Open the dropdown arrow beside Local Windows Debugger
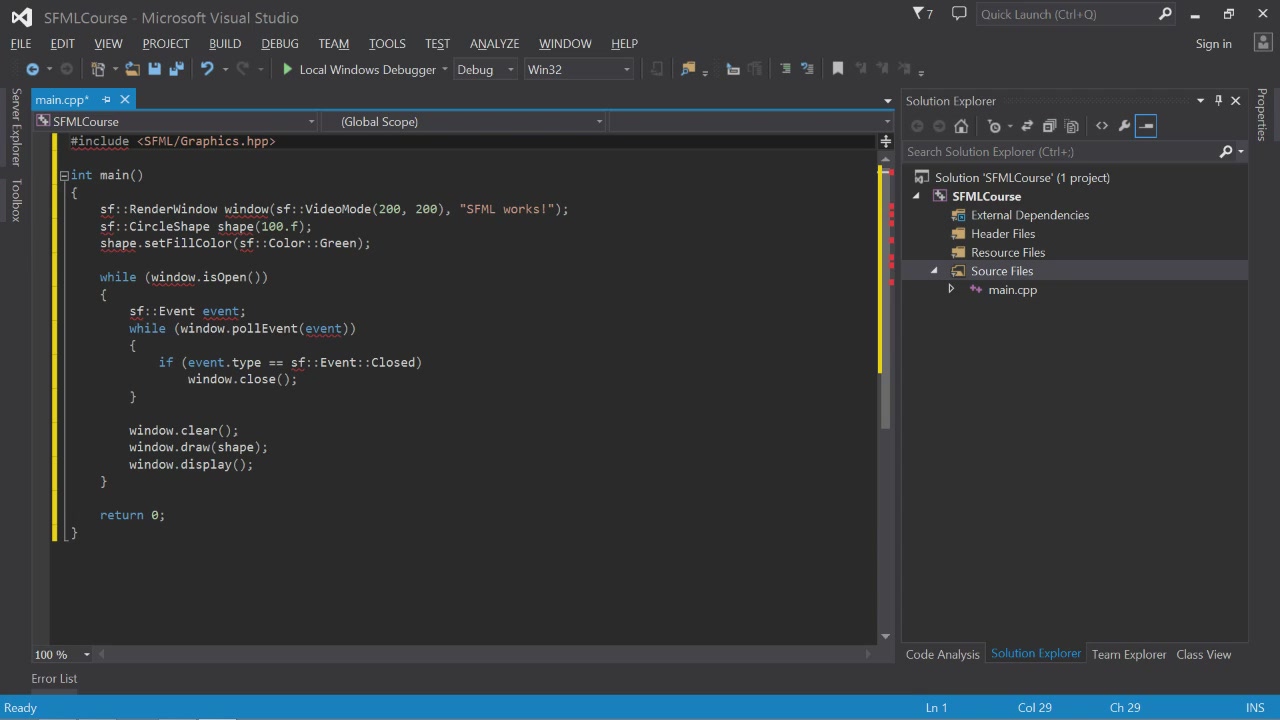The image size is (1280, 720). point(445,69)
